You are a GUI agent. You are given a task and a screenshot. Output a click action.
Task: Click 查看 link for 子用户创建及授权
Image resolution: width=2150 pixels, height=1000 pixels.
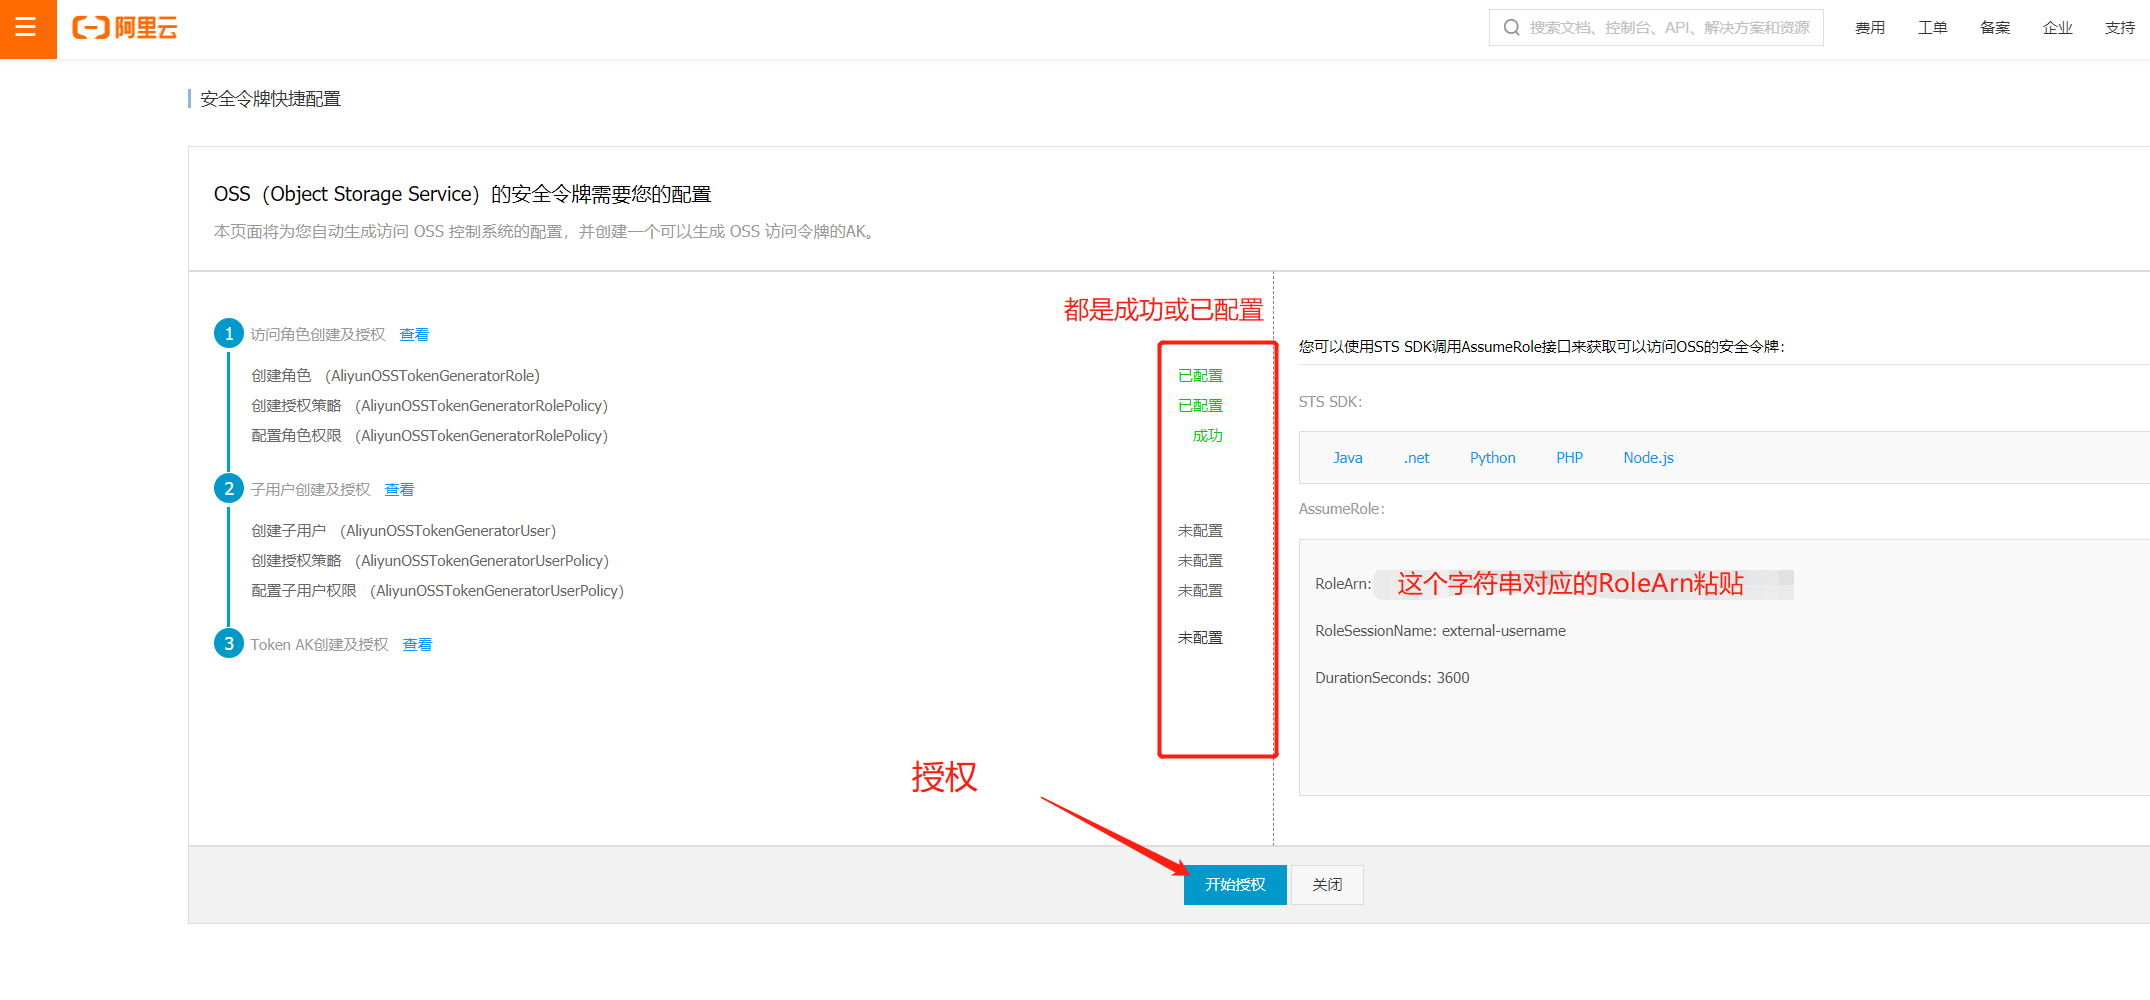399,490
